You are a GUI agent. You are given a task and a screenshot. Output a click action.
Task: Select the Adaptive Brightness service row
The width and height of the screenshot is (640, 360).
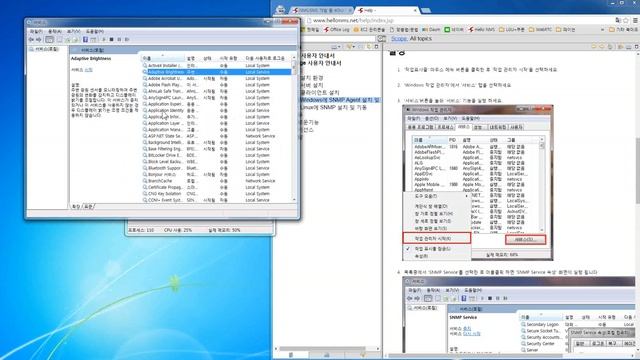[x=217, y=72]
